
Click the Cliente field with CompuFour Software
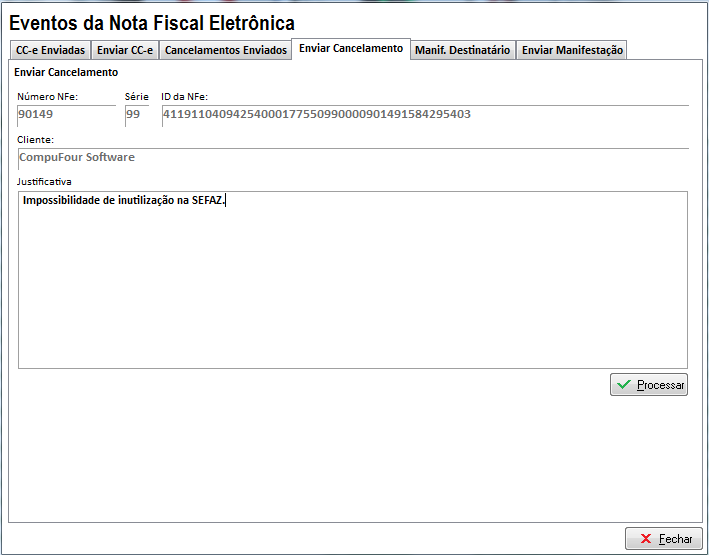(x=353, y=157)
